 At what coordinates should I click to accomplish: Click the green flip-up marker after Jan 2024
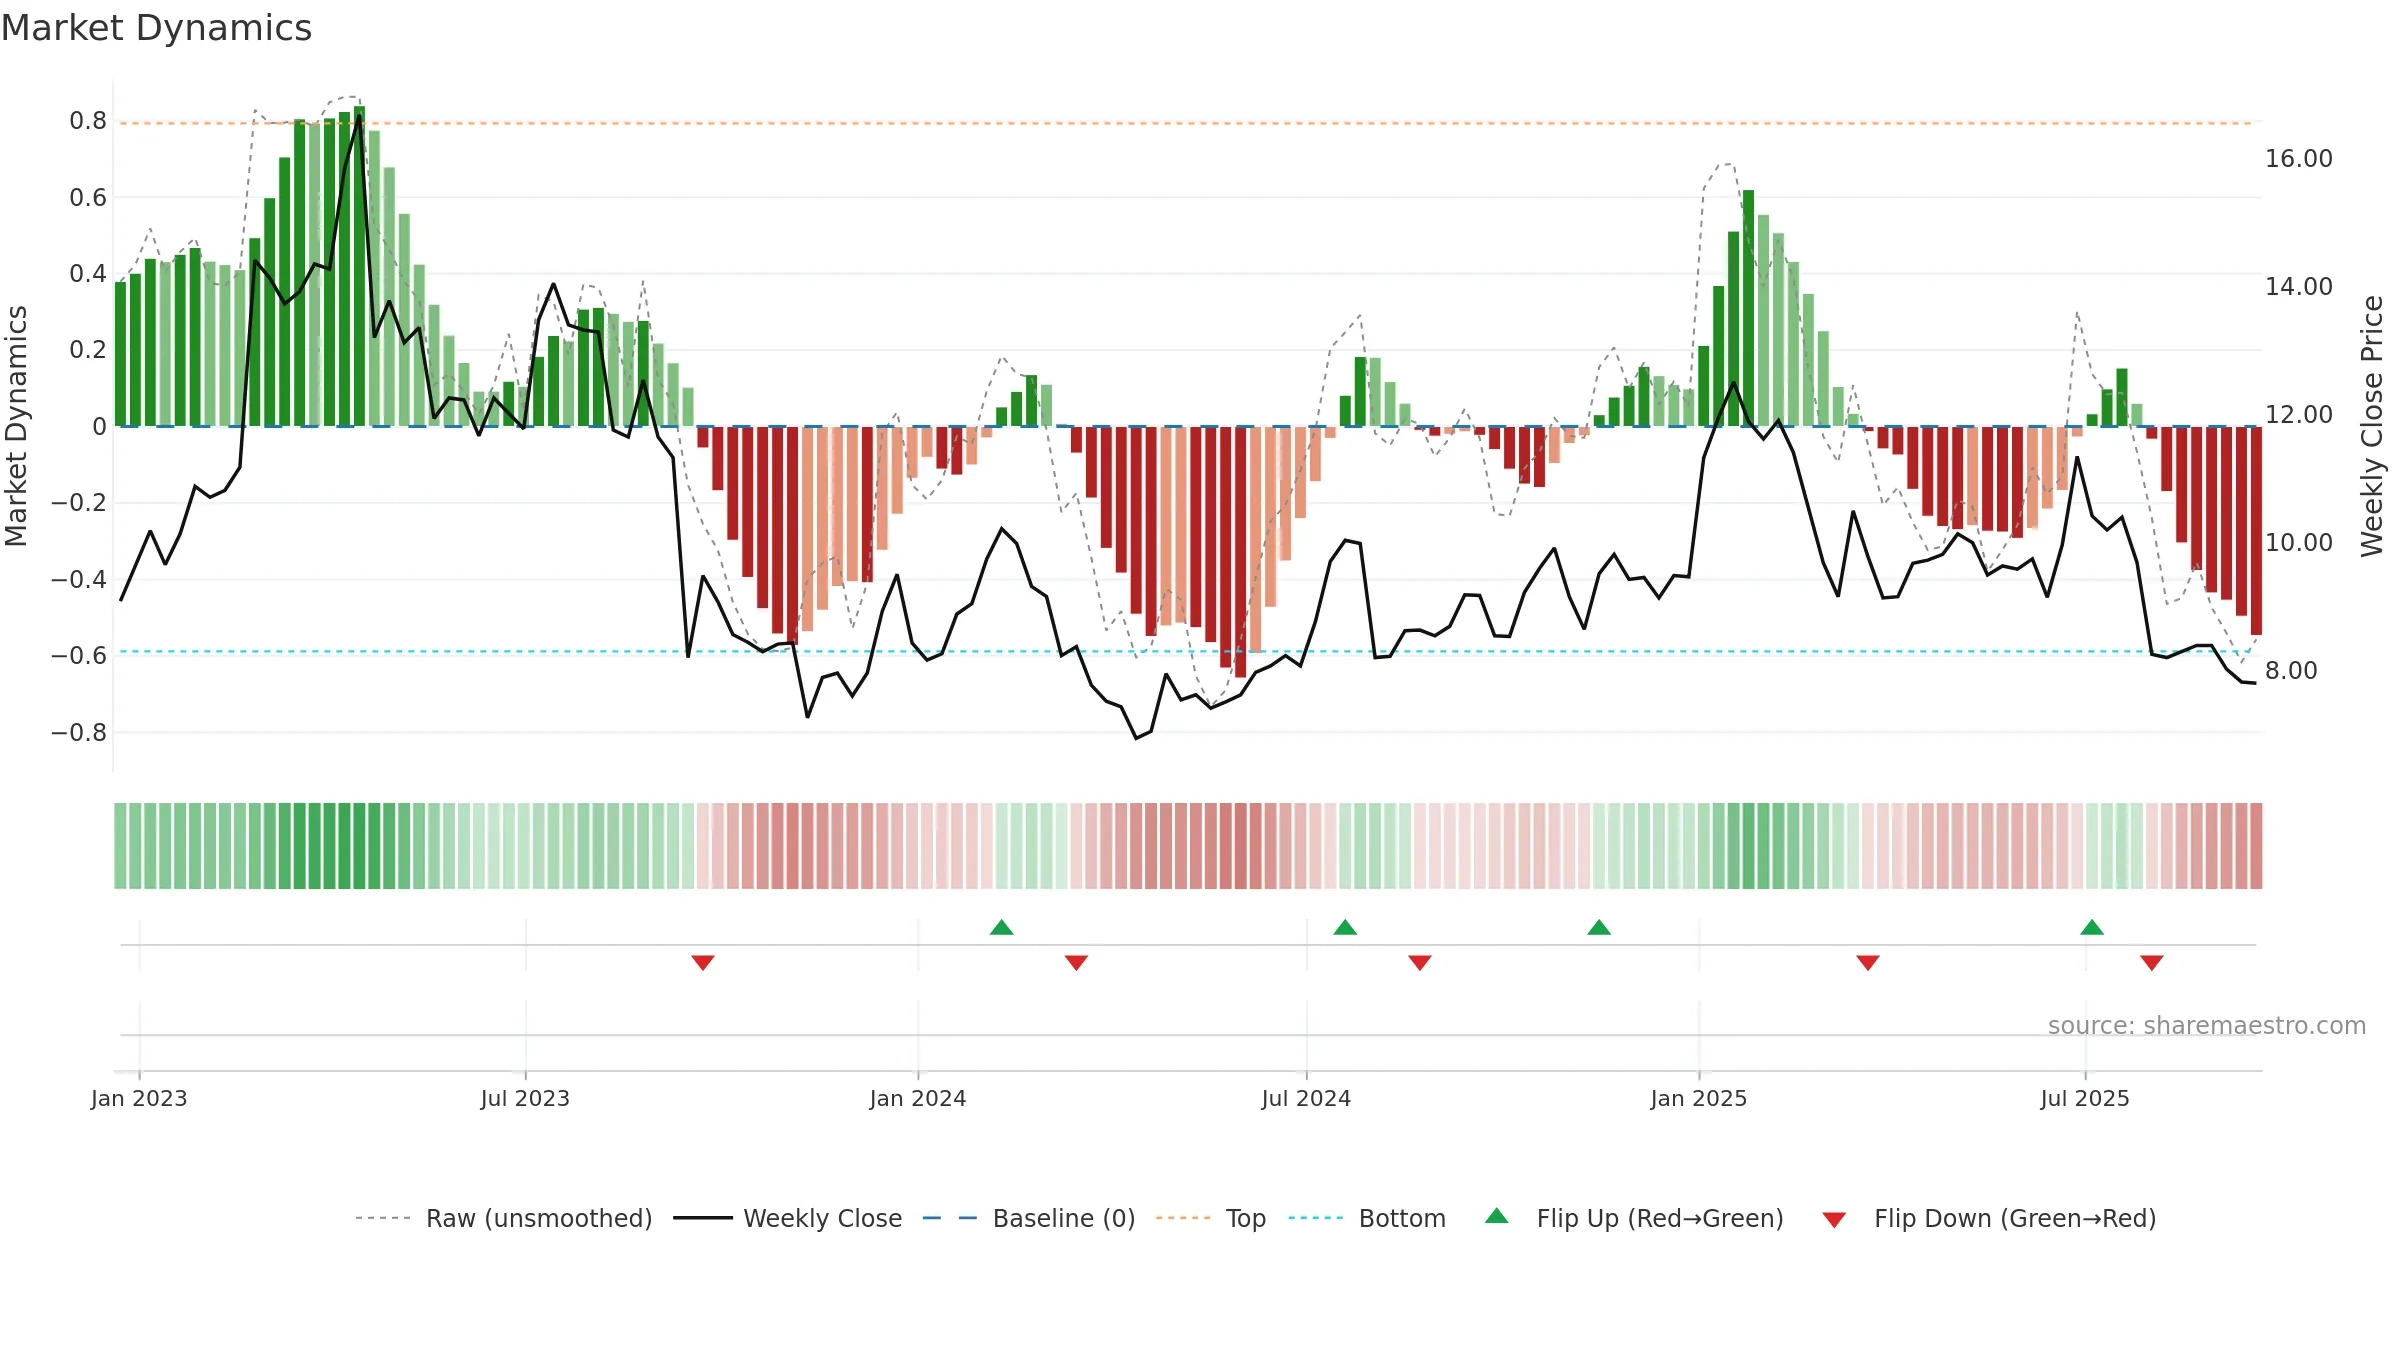coord(1002,927)
